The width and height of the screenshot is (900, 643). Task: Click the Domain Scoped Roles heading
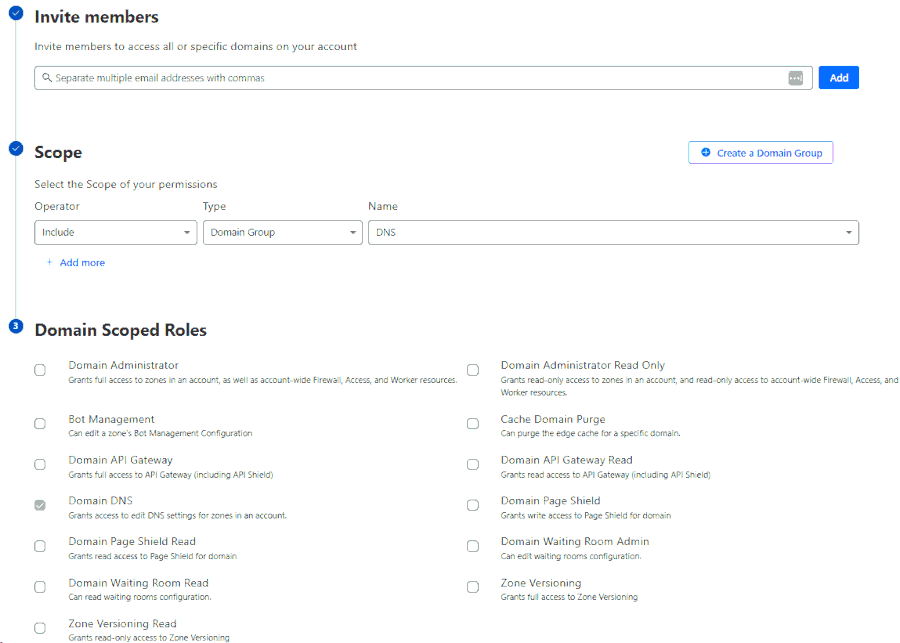click(x=121, y=330)
